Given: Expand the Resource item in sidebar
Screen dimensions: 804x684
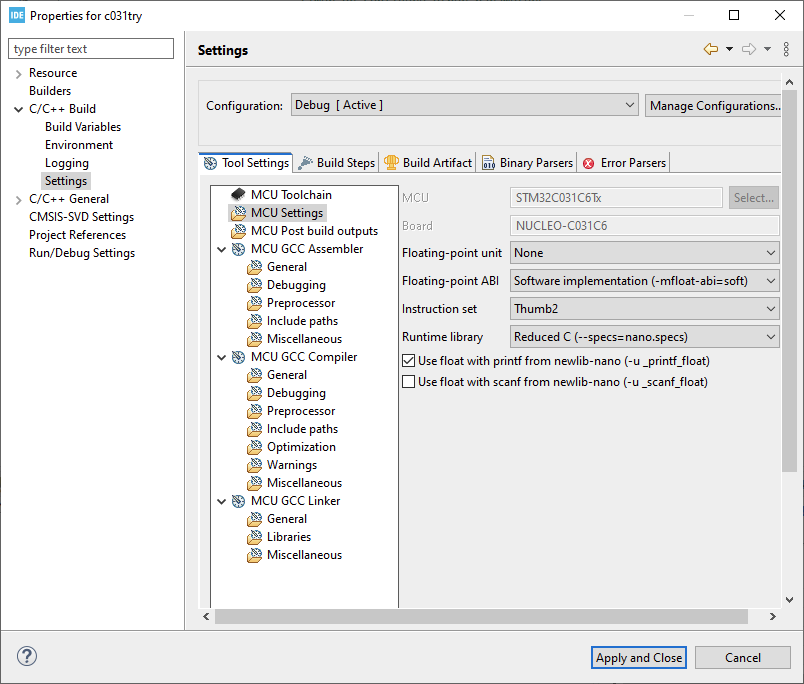Looking at the screenshot, I should pos(20,72).
